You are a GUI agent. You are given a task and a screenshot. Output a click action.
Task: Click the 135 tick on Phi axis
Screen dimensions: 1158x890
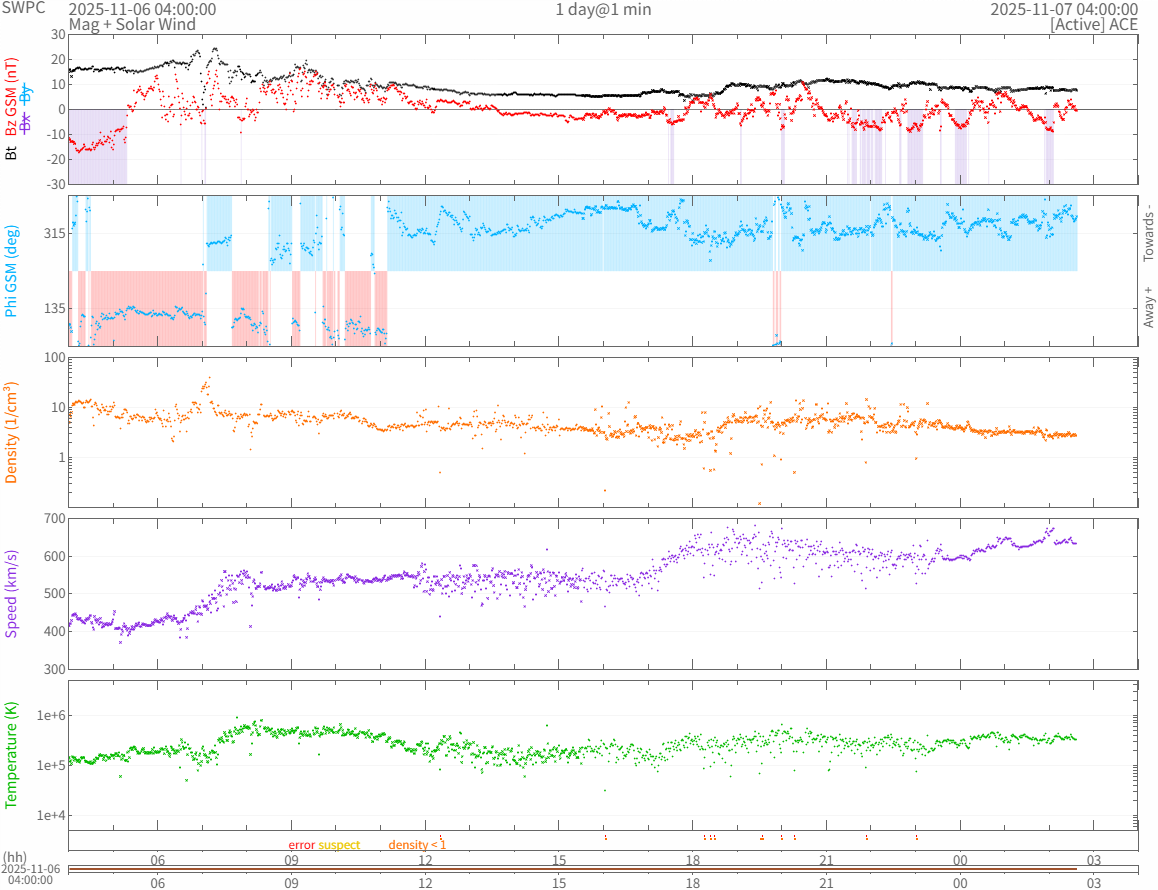(x=54, y=309)
